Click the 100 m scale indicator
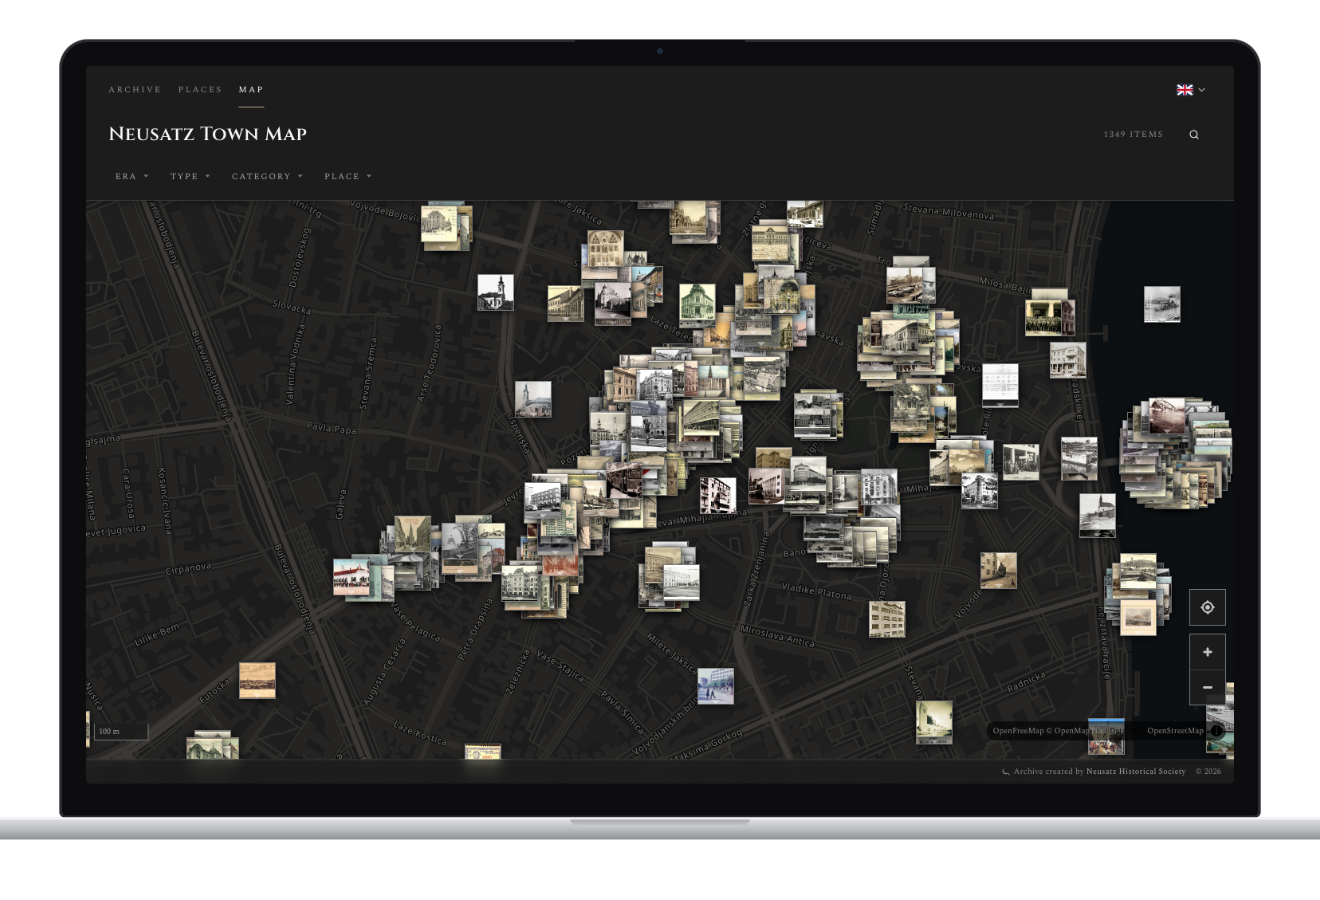This screenshot has height=900, width=1320. [x=120, y=731]
